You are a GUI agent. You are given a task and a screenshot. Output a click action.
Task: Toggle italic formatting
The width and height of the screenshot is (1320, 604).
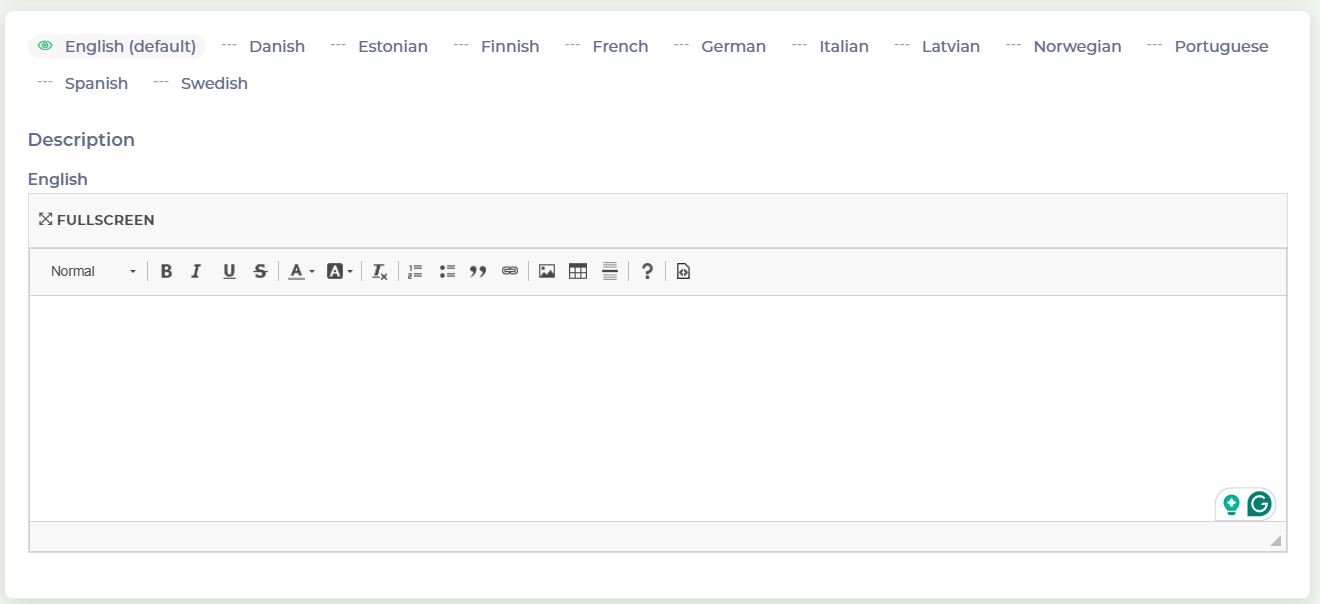point(197,271)
